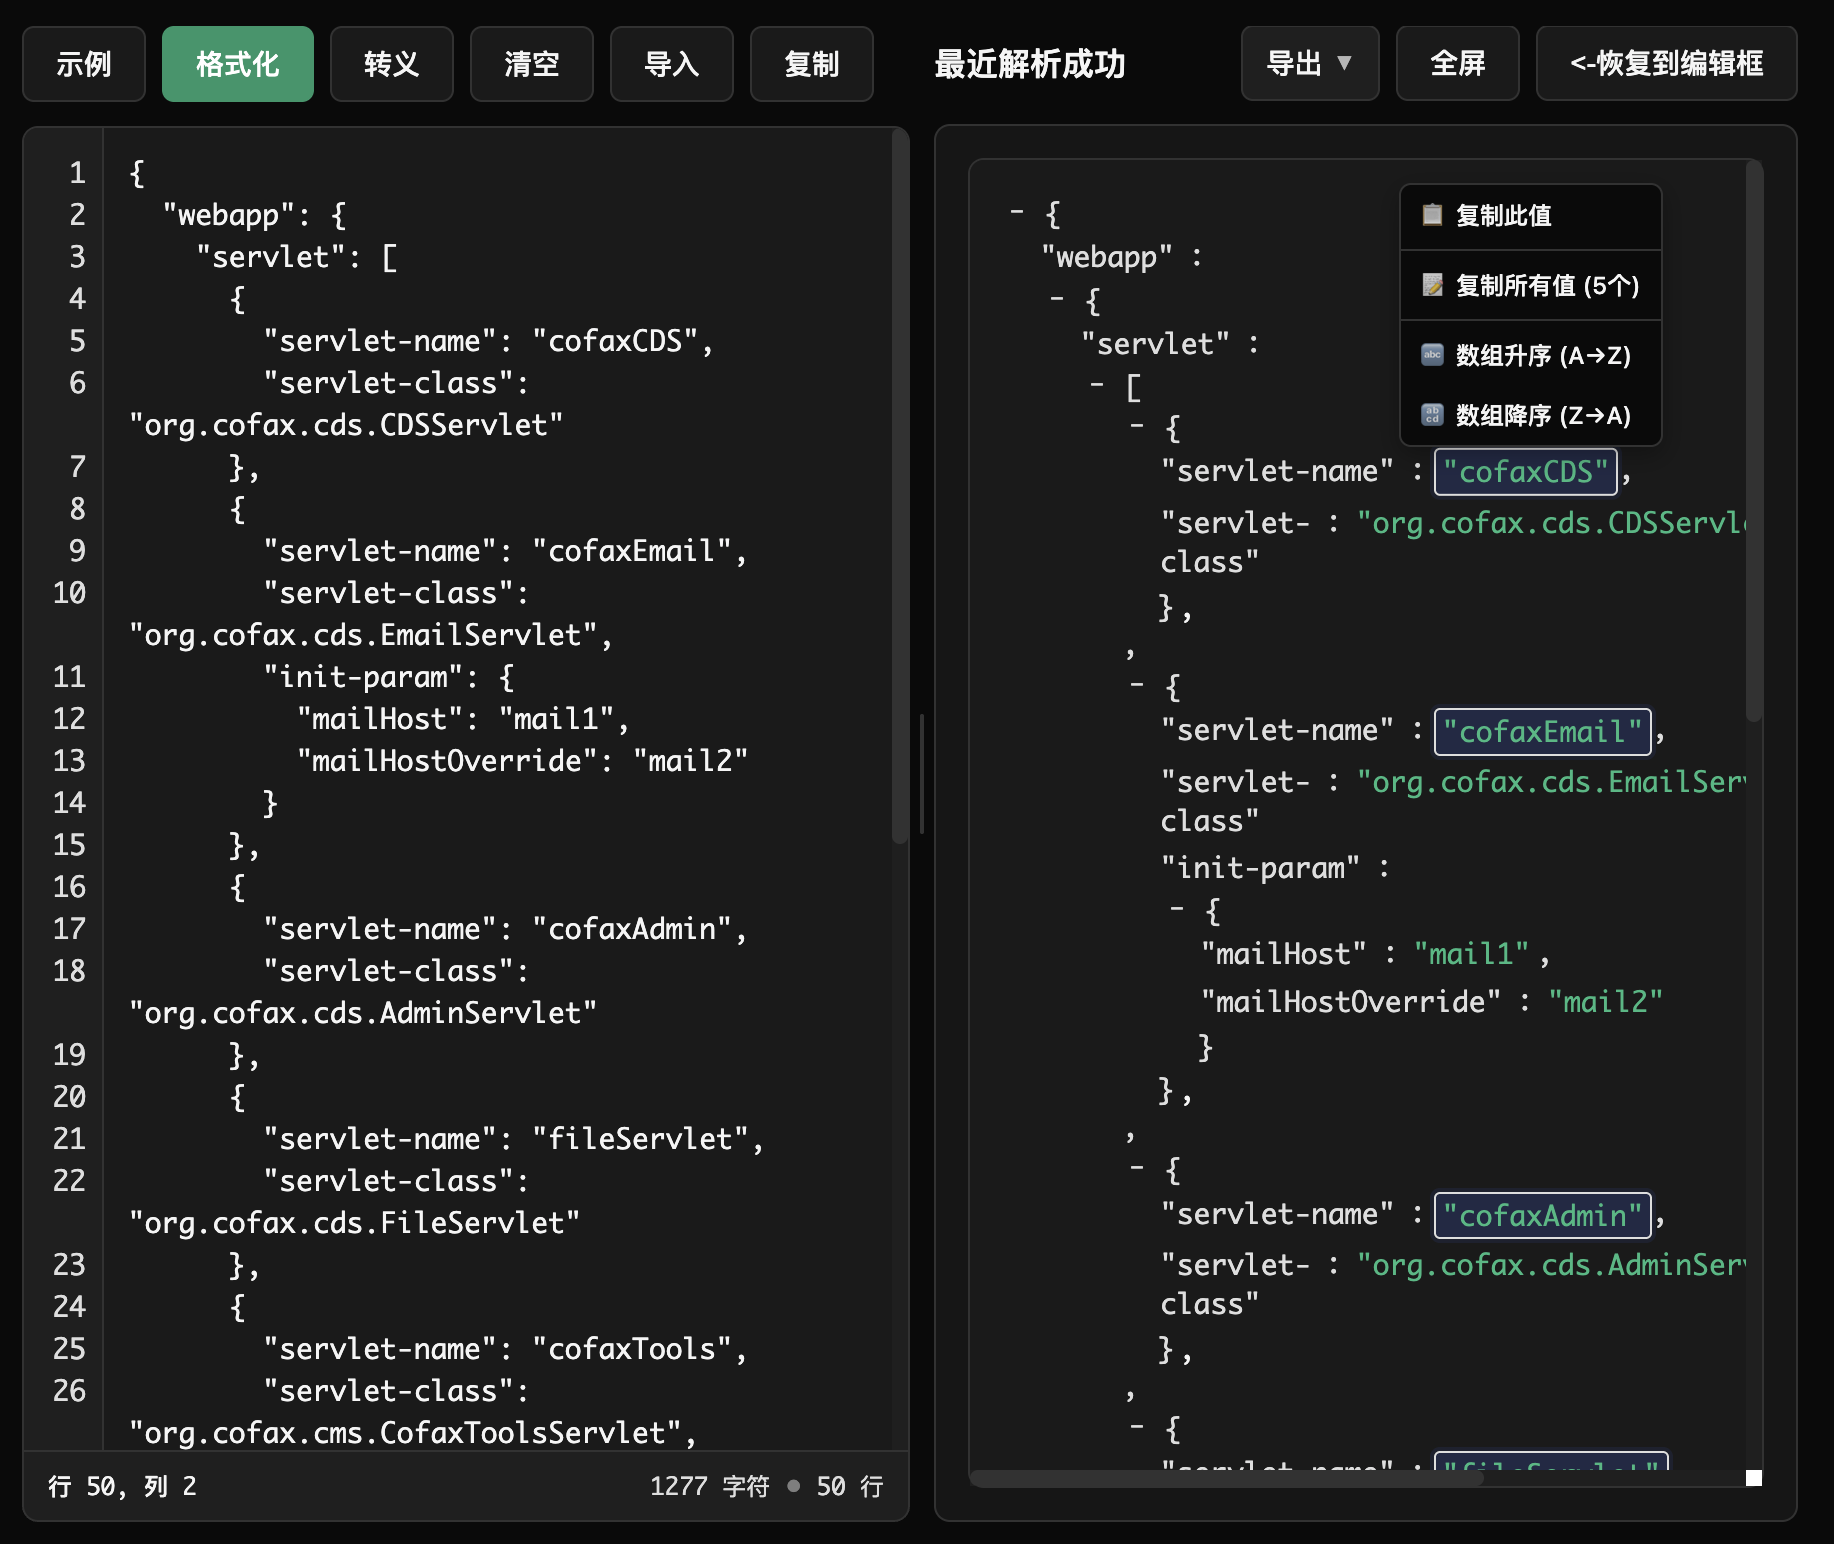Image resolution: width=1834 pixels, height=1544 pixels.
Task: Click the notepad icon beside 复制所有值
Action: click(x=1432, y=285)
